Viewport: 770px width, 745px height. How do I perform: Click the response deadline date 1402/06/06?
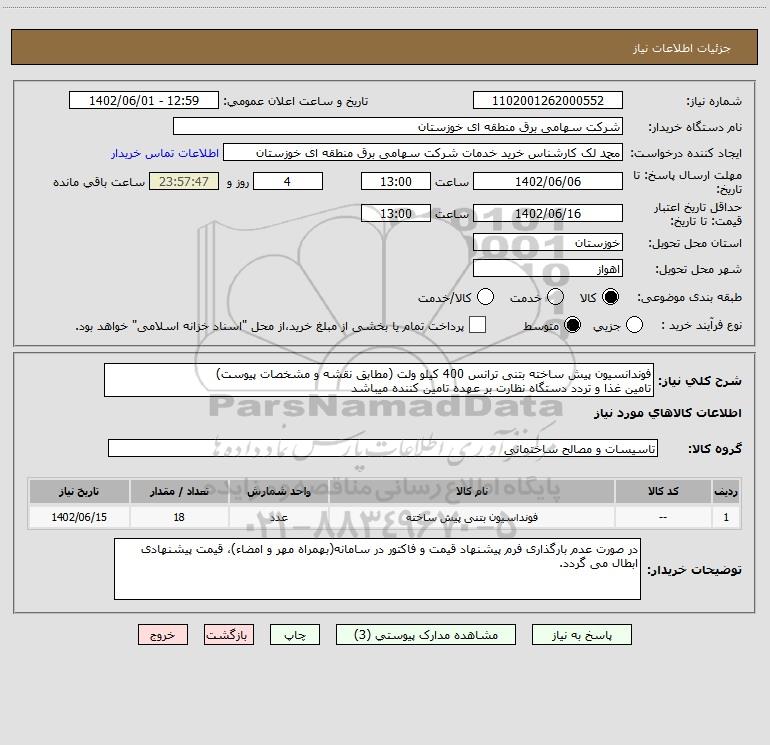click(548, 181)
